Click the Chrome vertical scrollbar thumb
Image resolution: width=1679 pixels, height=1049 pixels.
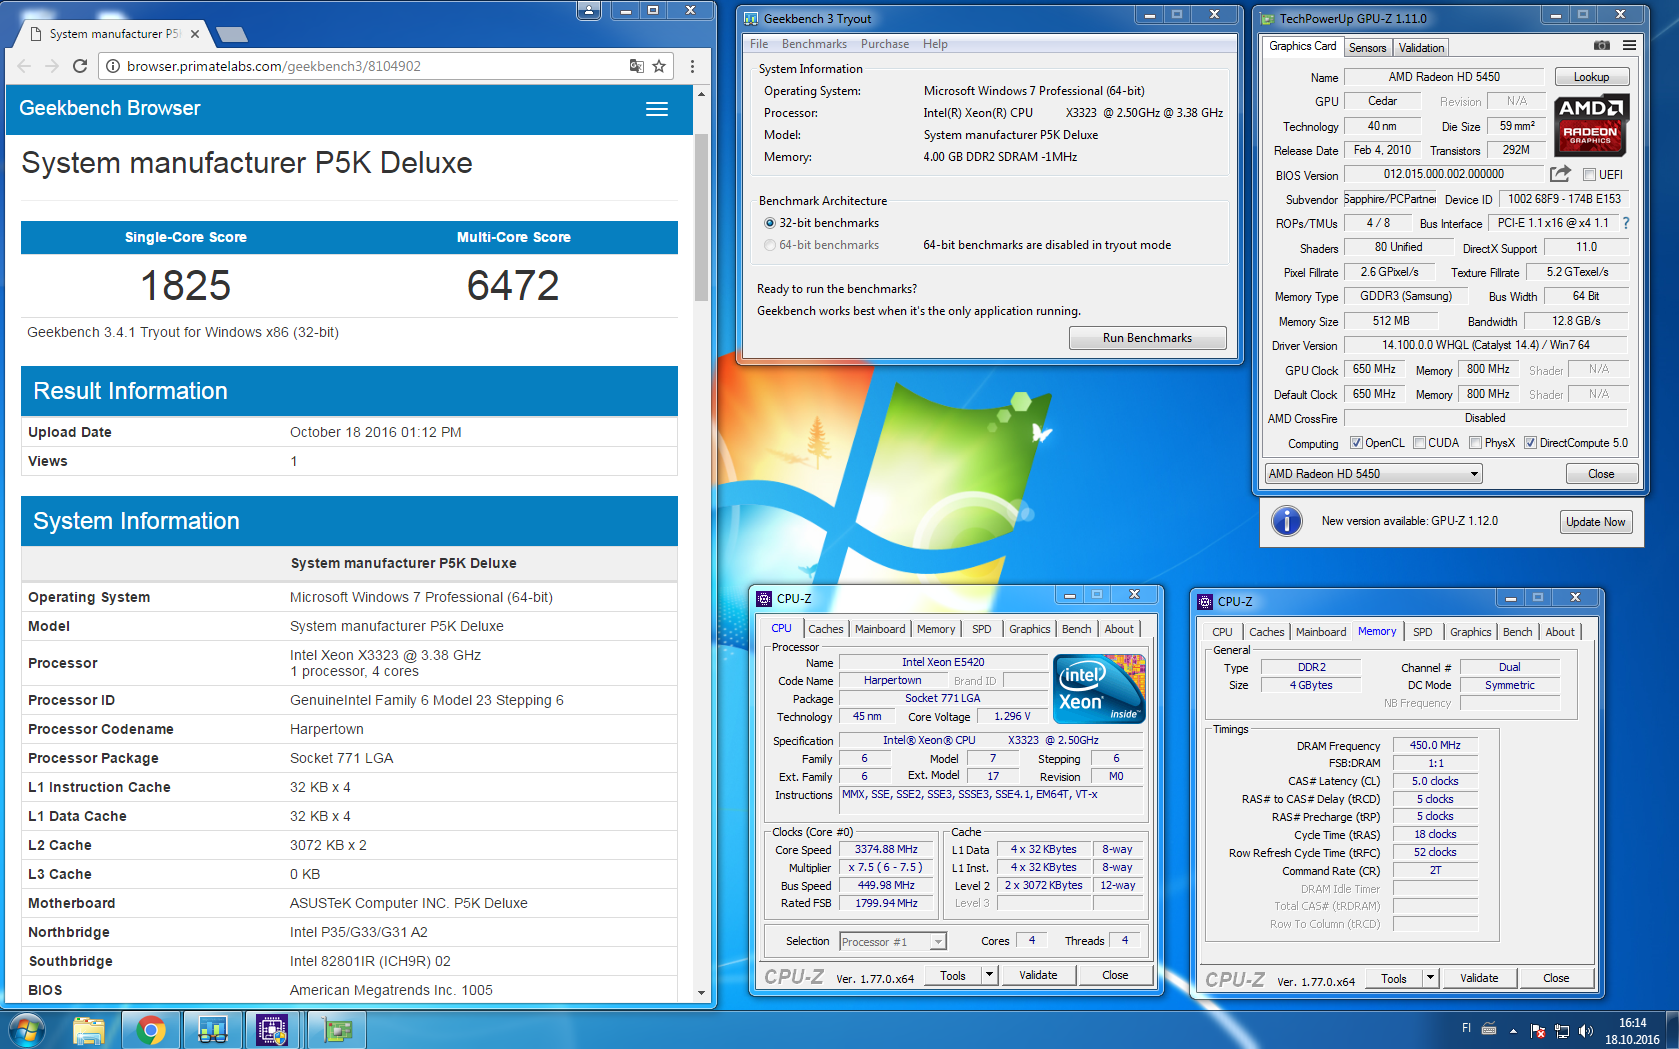pyautogui.click(x=701, y=217)
